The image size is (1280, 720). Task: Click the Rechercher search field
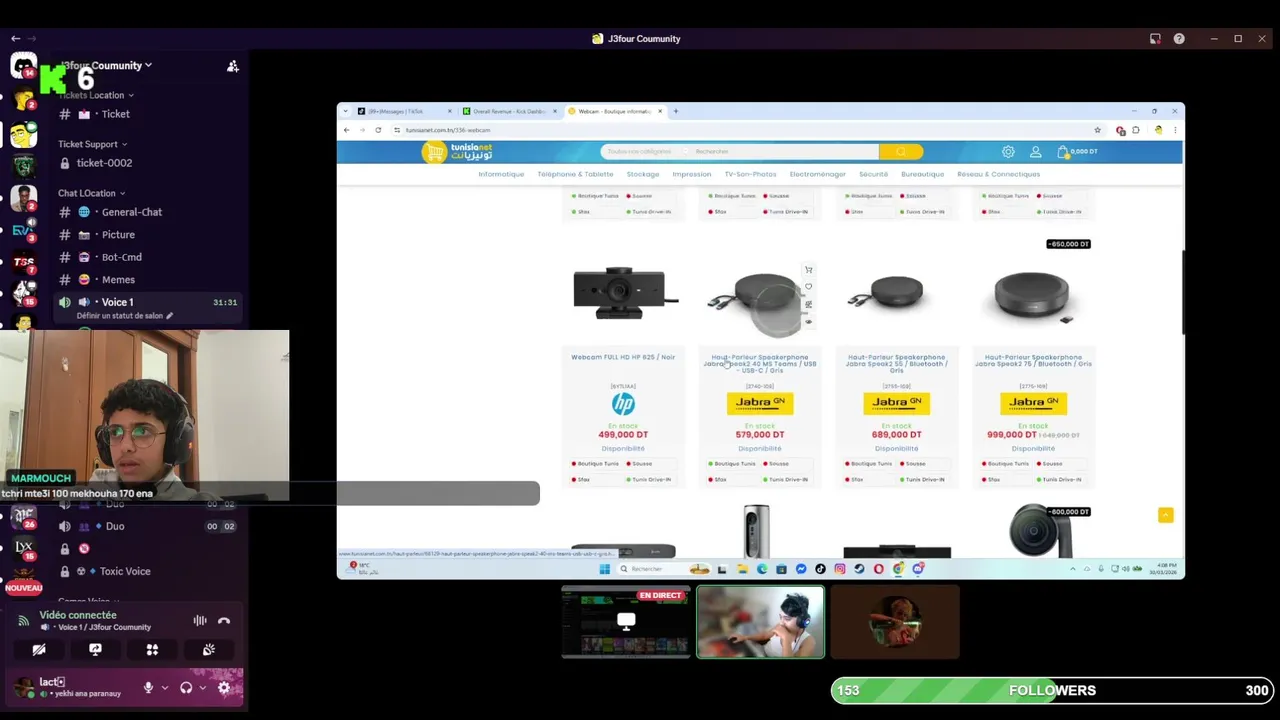pos(785,151)
